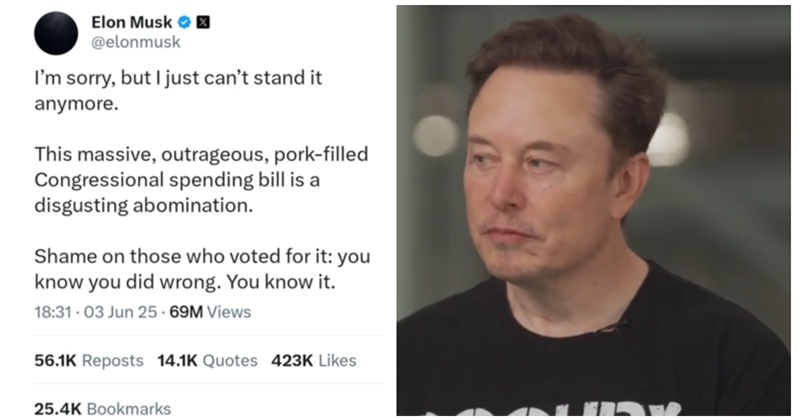Click the blue verified checkmark badge
Image resolution: width=800 pixels, height=420 pixels.
click(x=184, y=22)
